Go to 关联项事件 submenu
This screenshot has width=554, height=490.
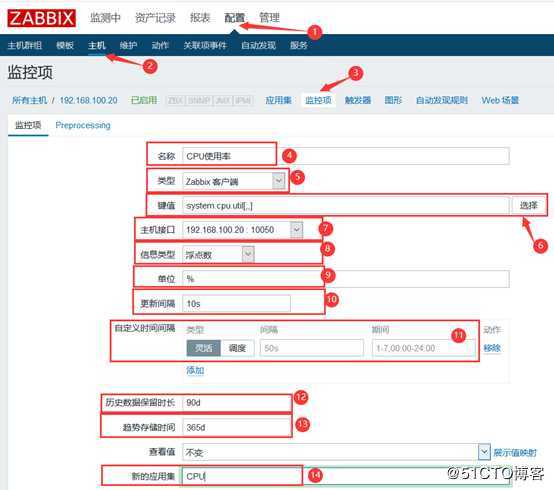coord(205,45)
